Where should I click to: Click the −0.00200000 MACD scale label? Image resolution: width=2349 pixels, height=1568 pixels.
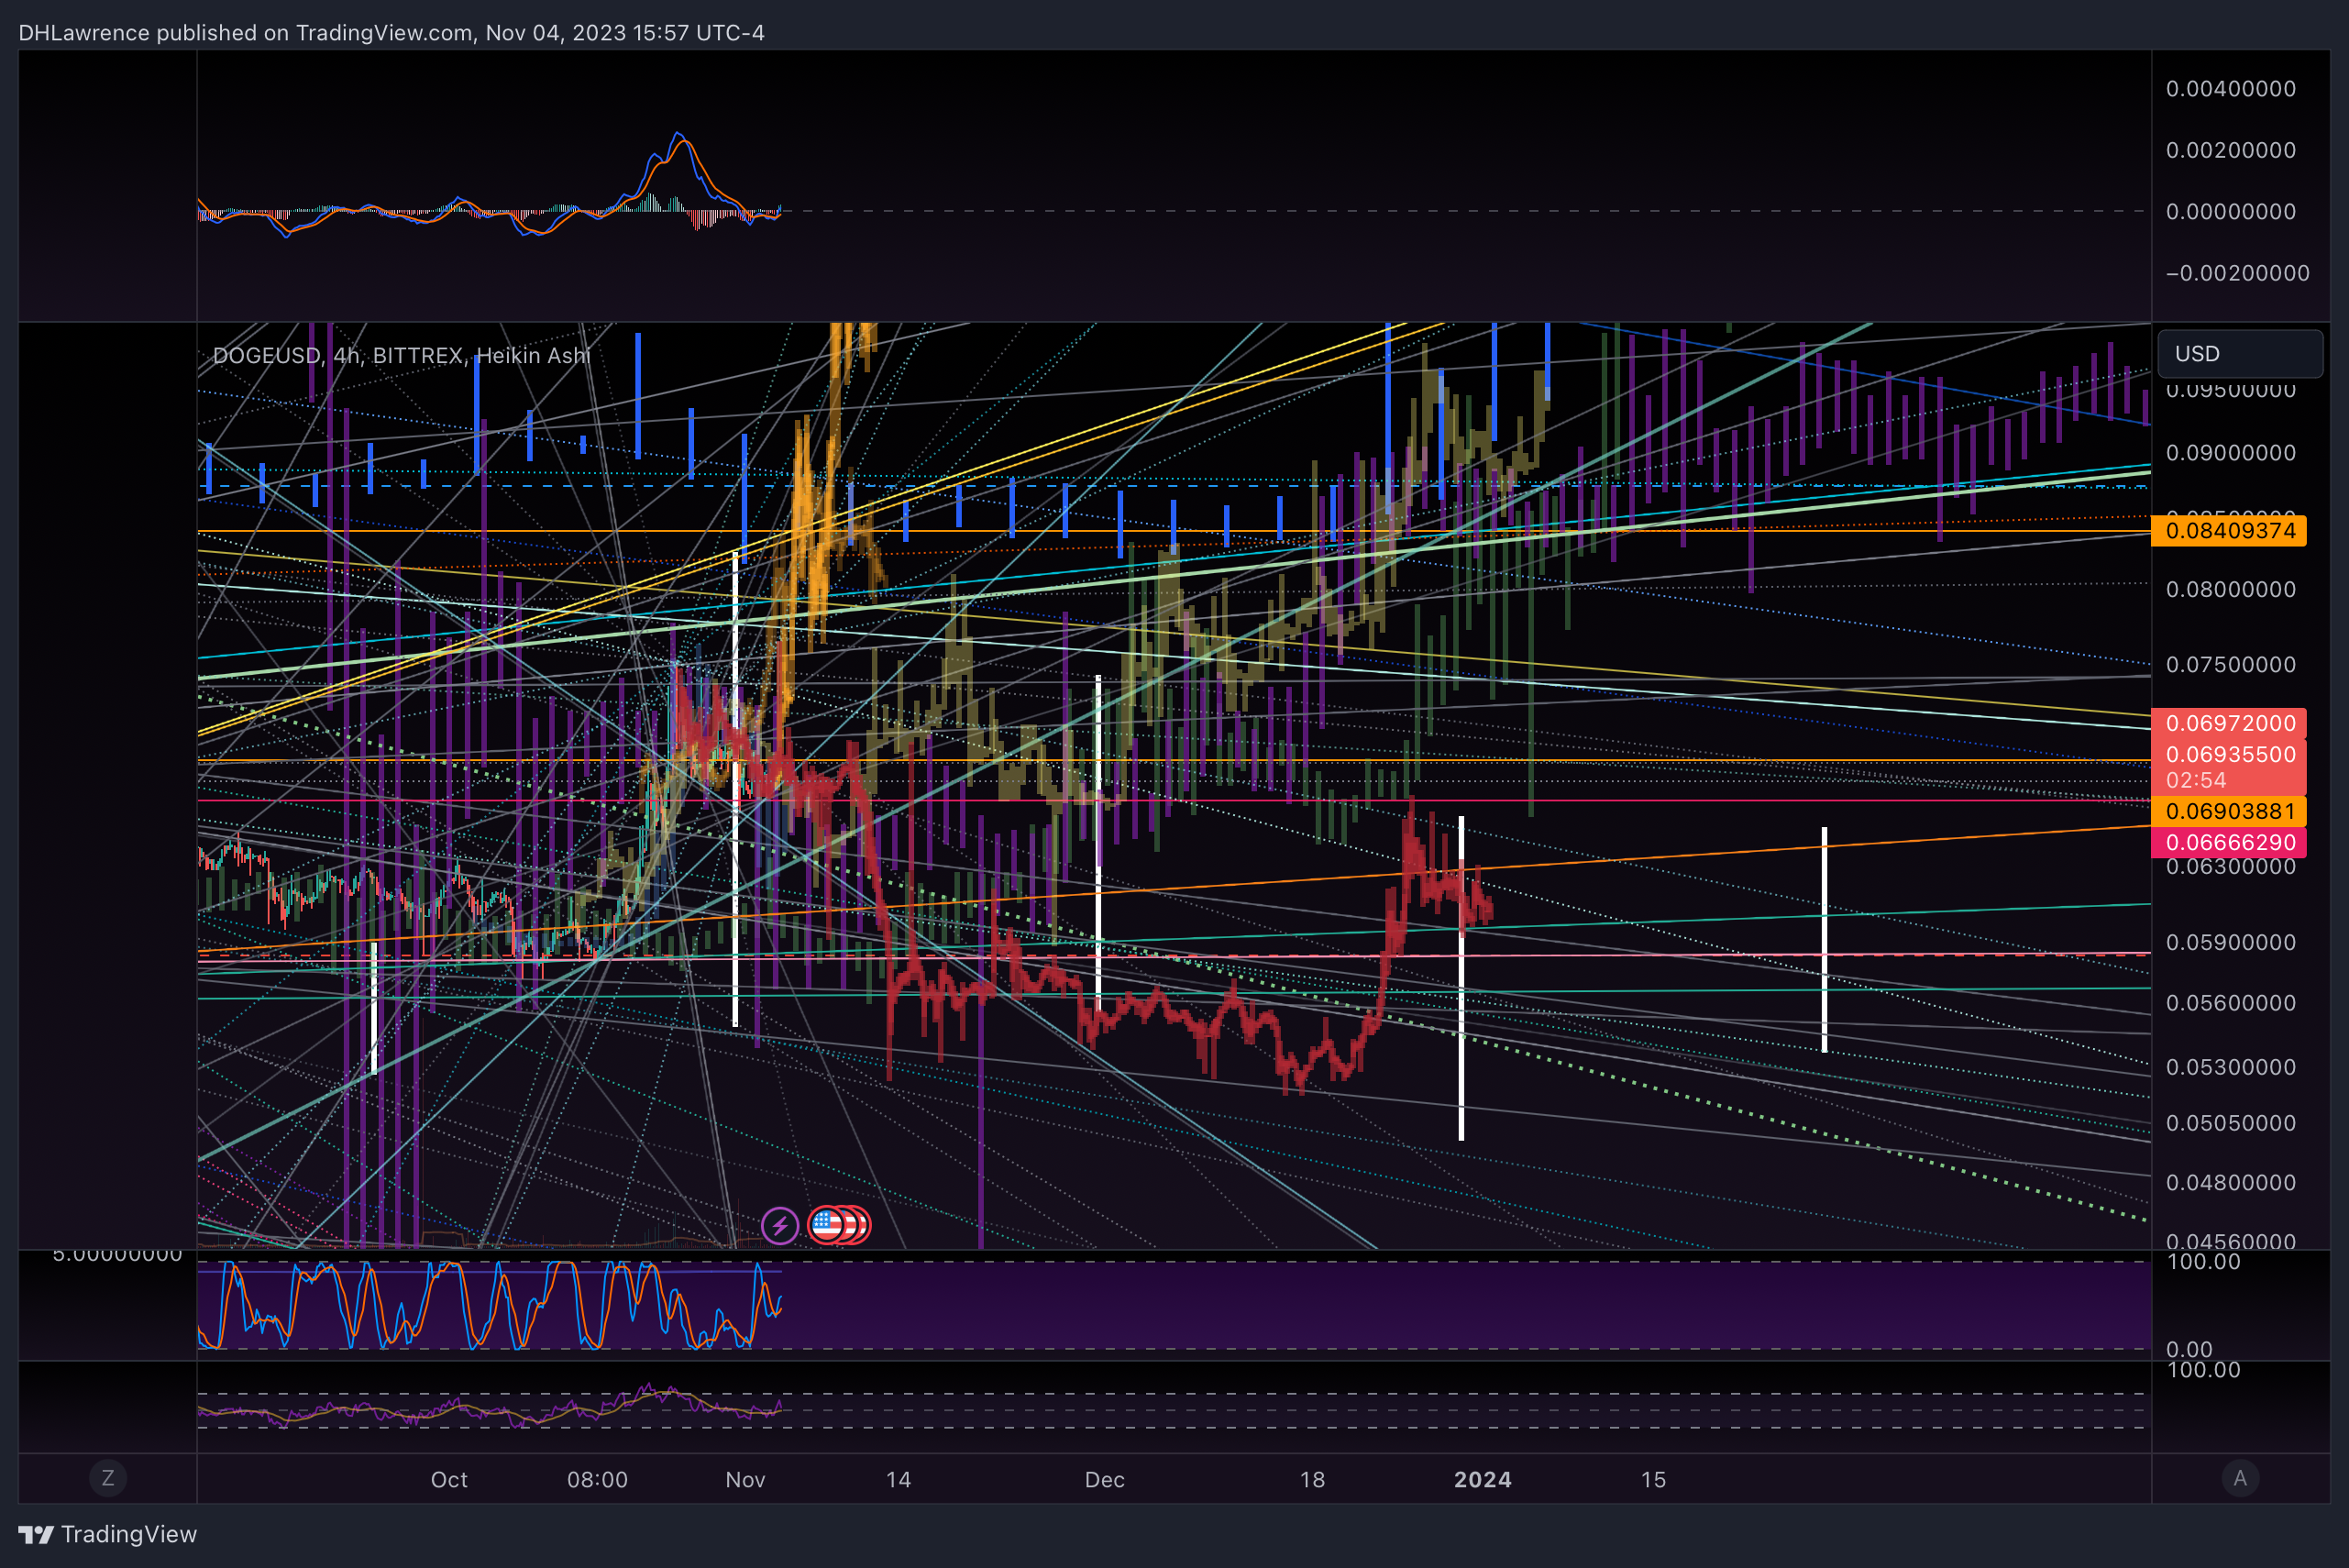2237,273
